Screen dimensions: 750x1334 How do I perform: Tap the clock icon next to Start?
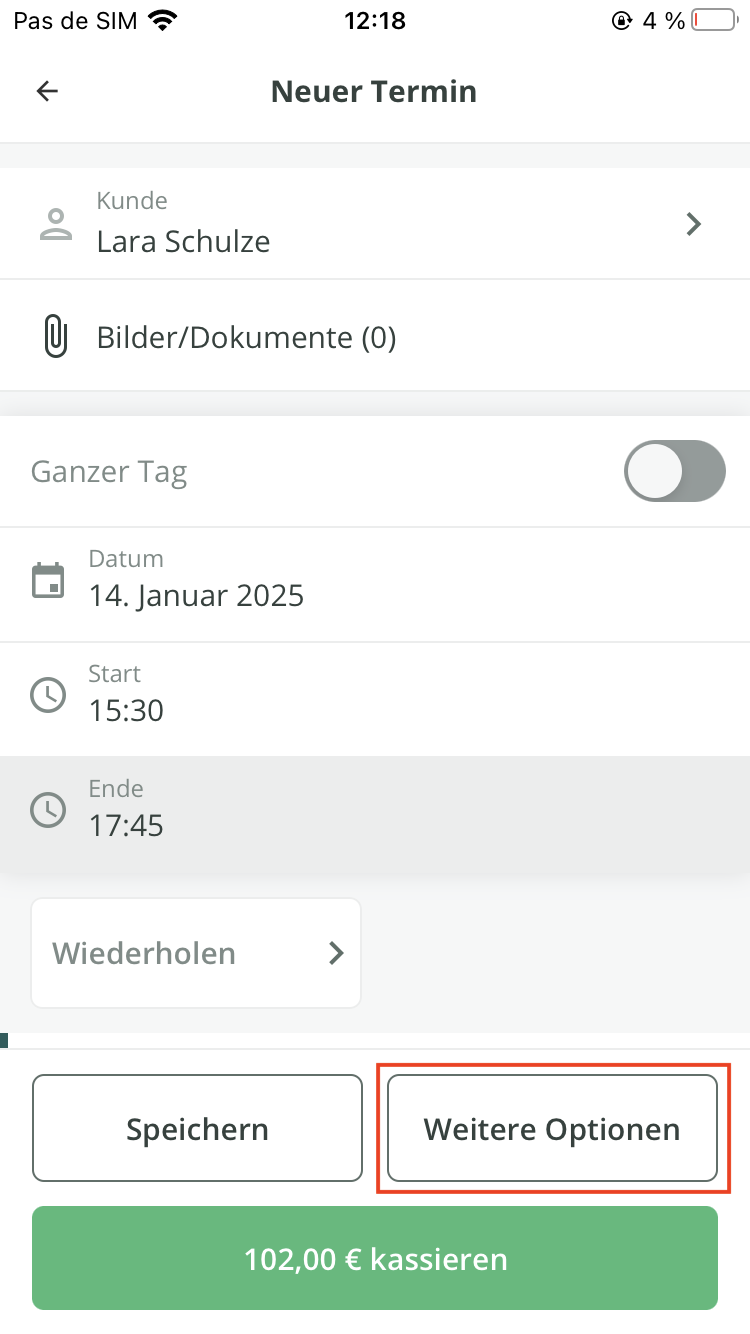point(48,695)
